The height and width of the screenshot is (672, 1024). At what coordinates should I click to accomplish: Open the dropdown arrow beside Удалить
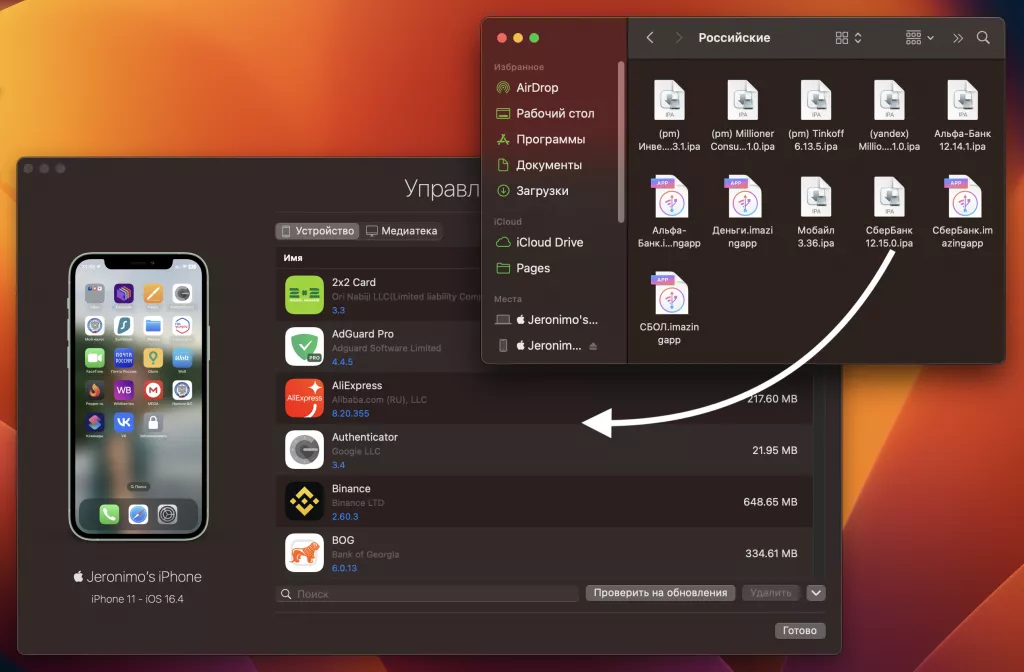click(817, 593)
